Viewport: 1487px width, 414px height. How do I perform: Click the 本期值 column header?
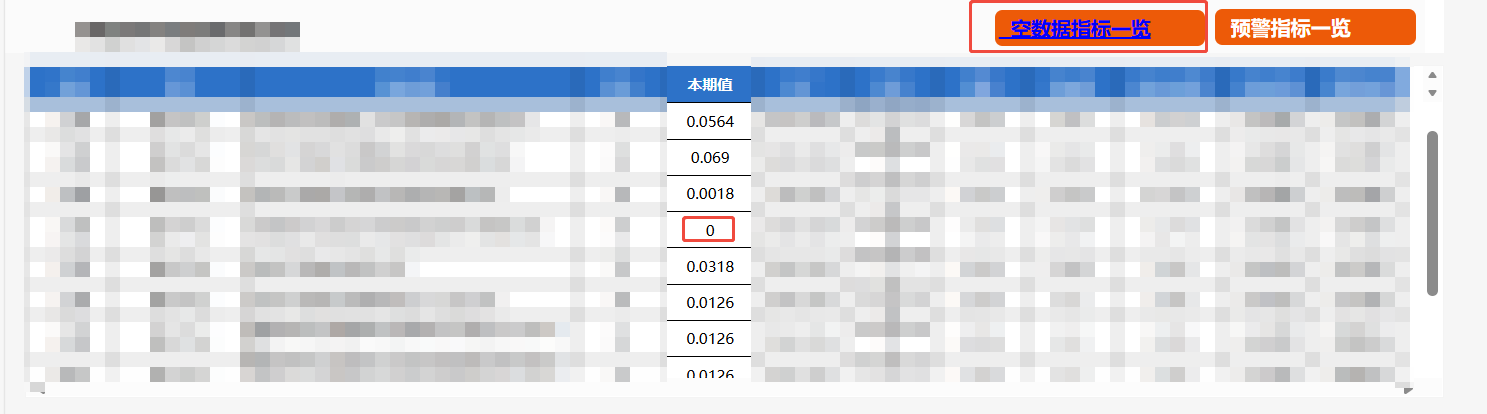point(709,85)
